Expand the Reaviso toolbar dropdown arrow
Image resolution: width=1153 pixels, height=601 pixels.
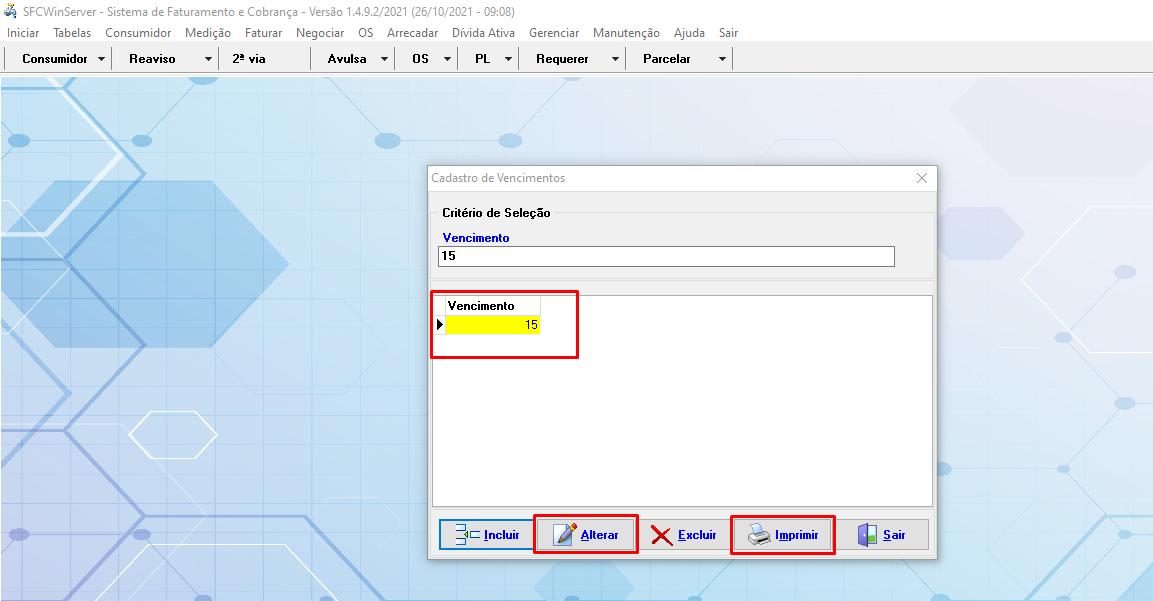(x=208, y=59)
